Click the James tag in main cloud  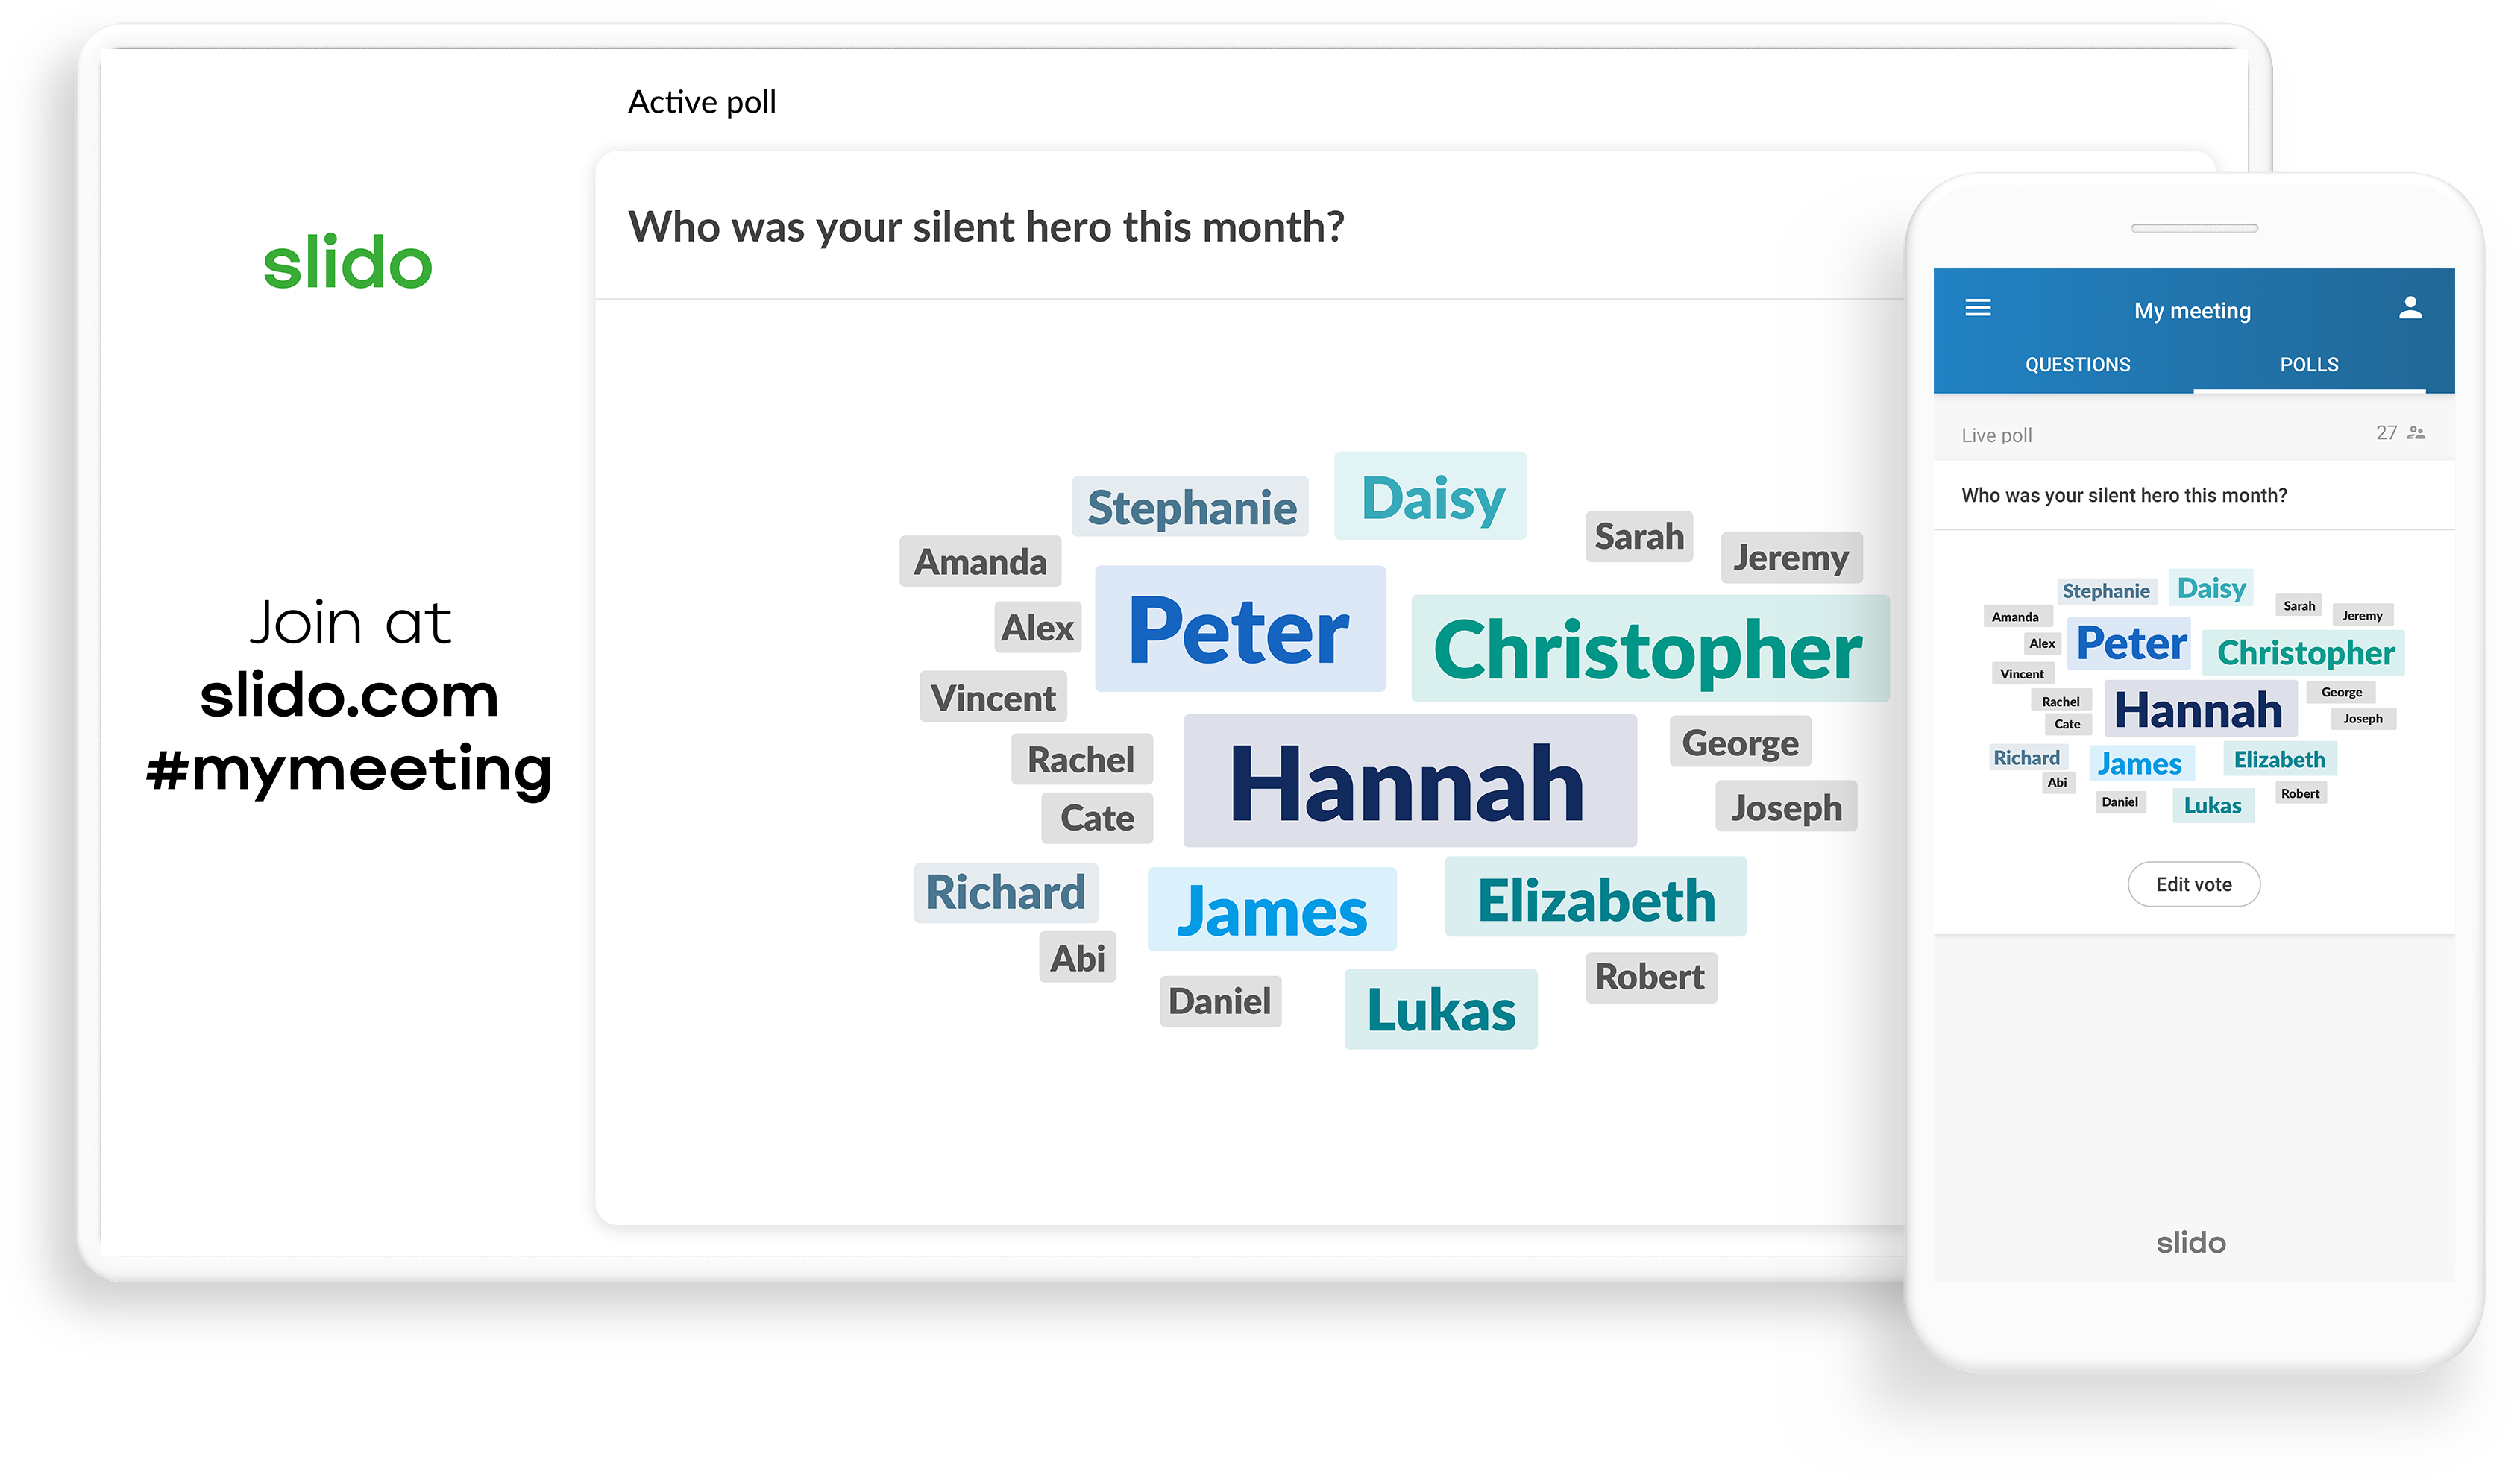coord(1271,911)
